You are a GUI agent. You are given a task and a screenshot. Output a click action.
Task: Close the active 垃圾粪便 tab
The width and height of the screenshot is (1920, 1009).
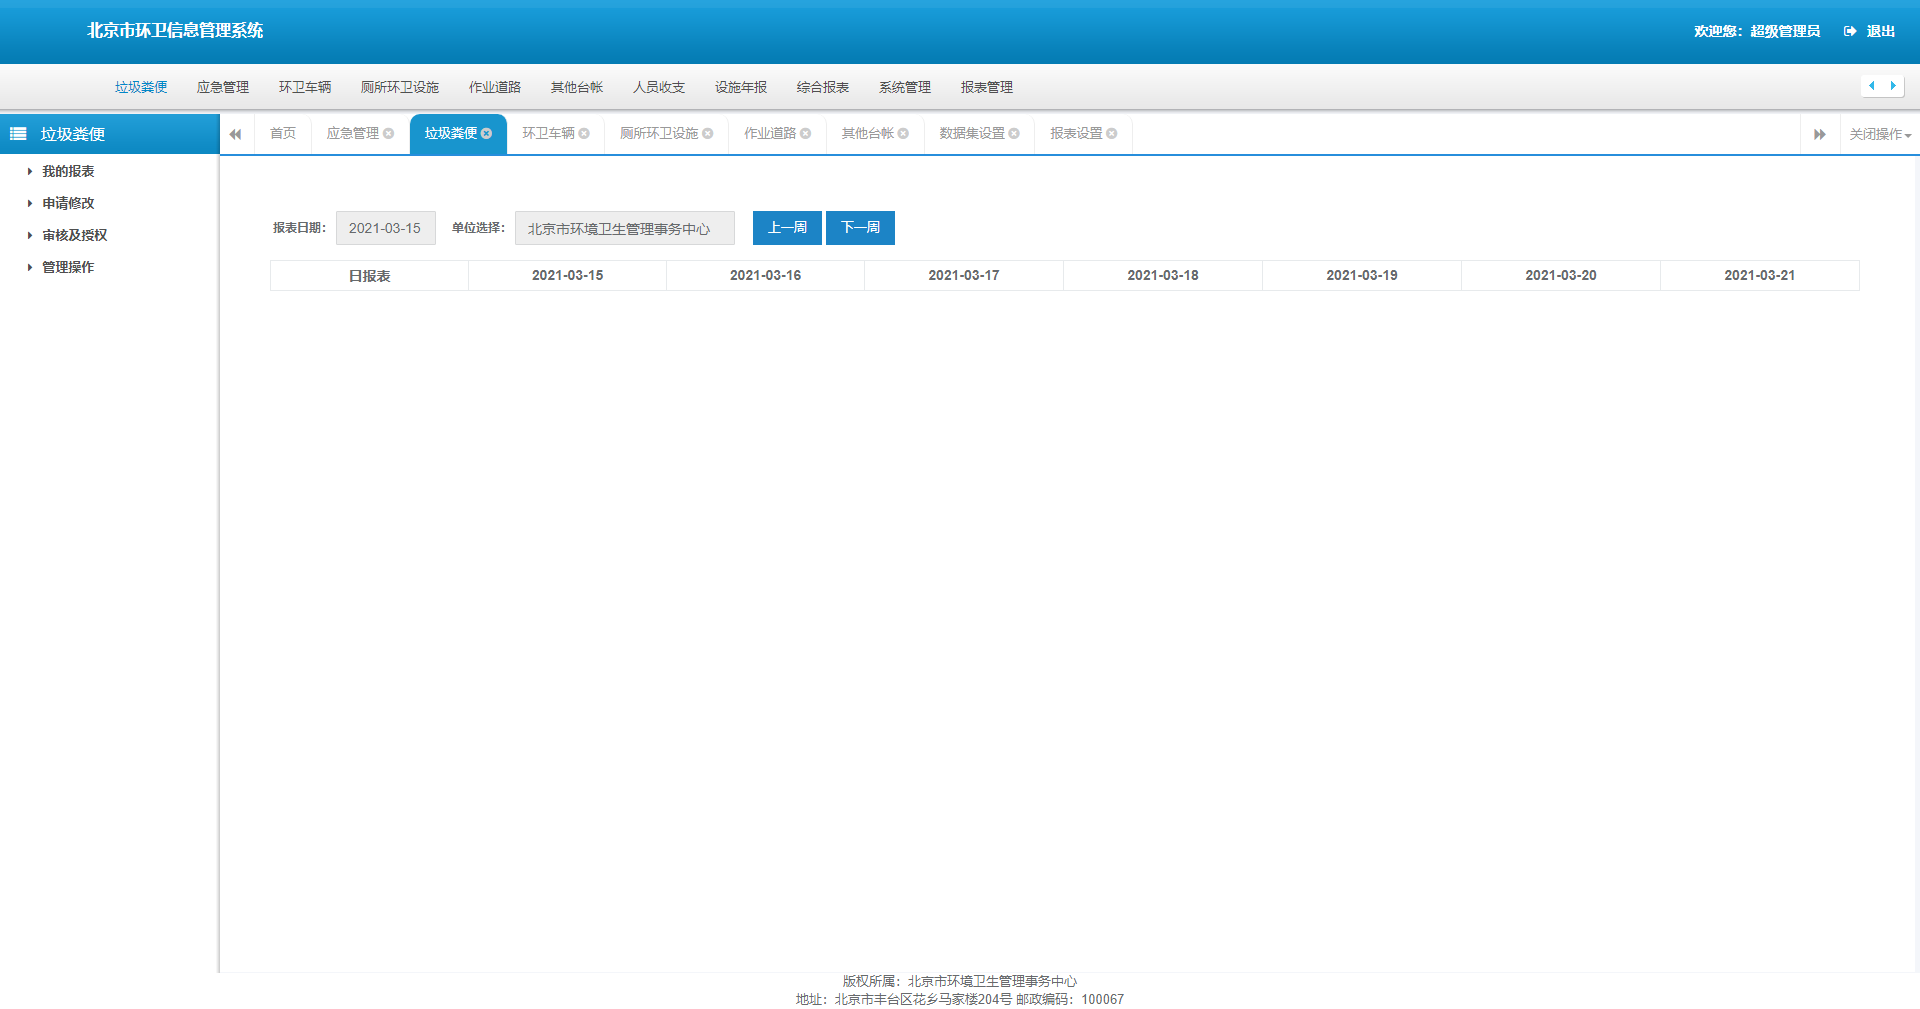(486, 134)
